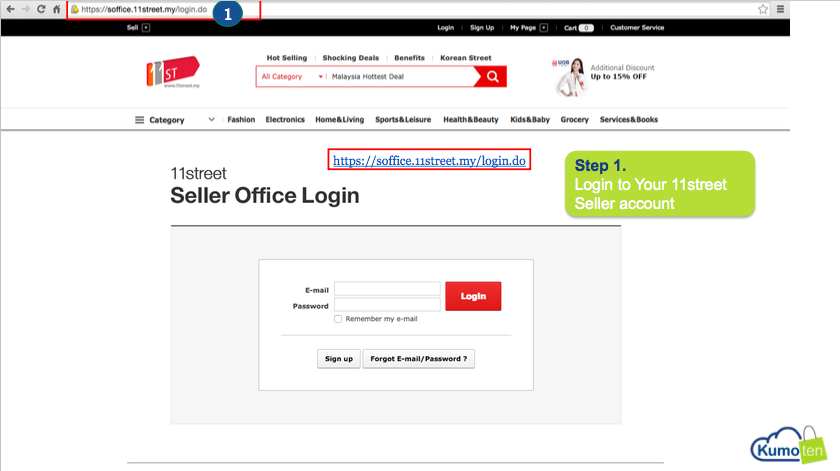Tick Remember my e-mail checkbox
Image resolution: width=840 pixels, height=471 pixels.
tap(338, 319)
